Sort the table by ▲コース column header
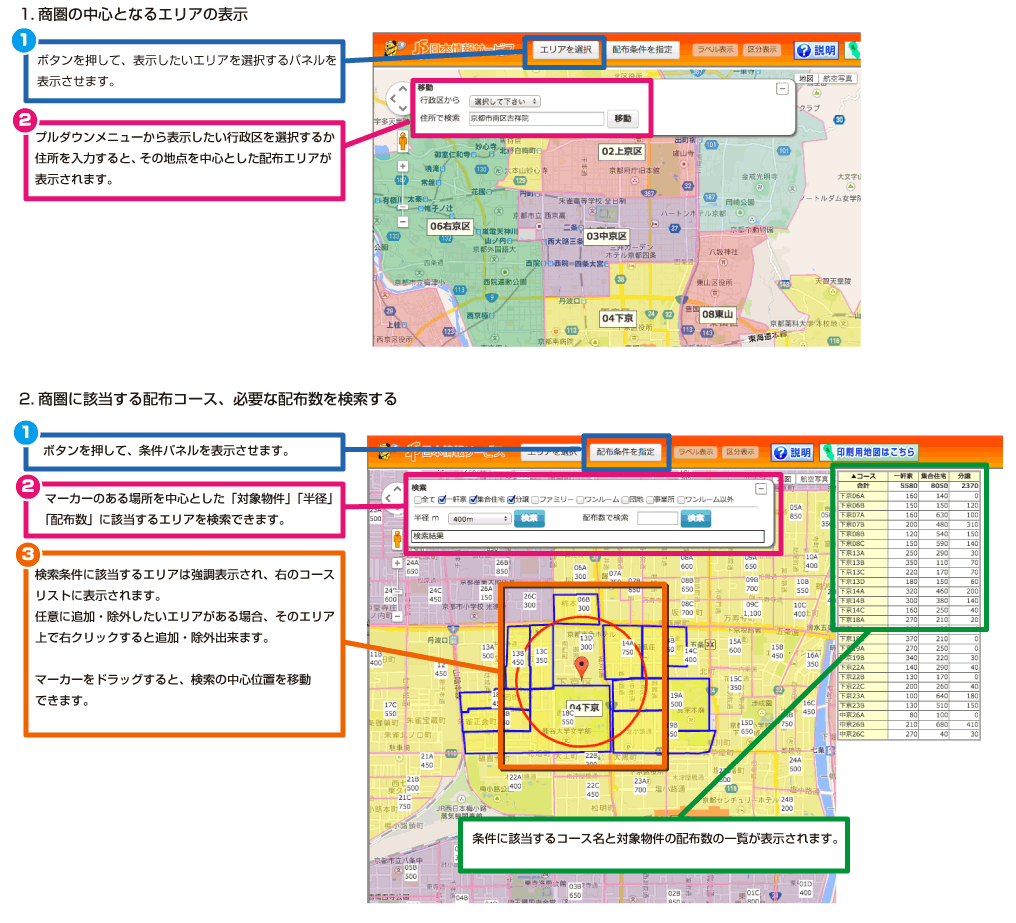 [861, 477]
